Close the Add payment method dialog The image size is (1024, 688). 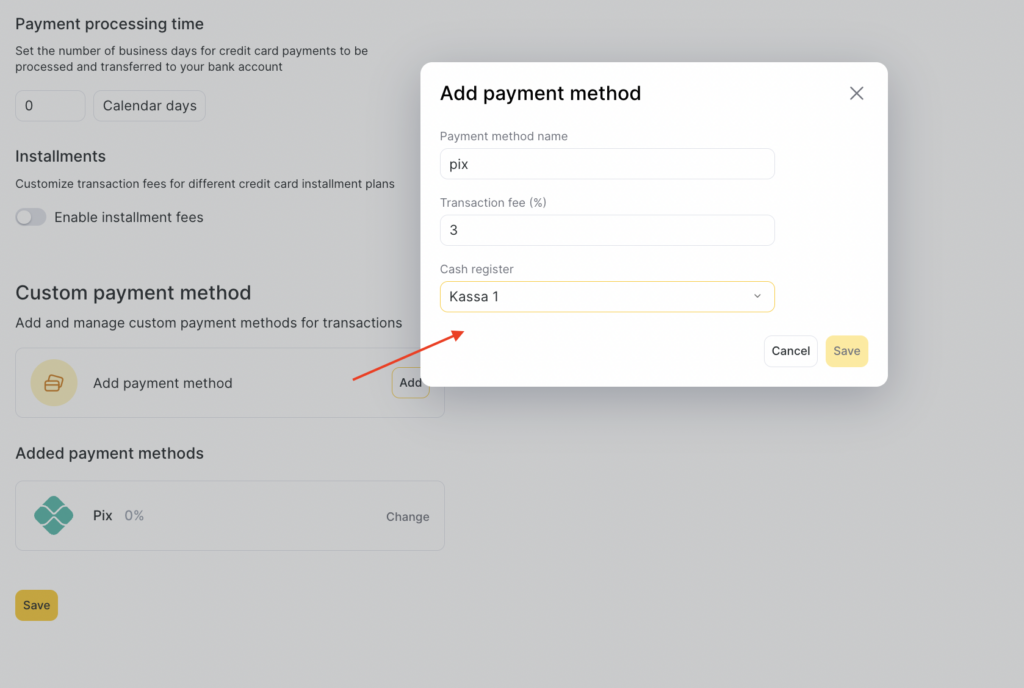point(856,93)
